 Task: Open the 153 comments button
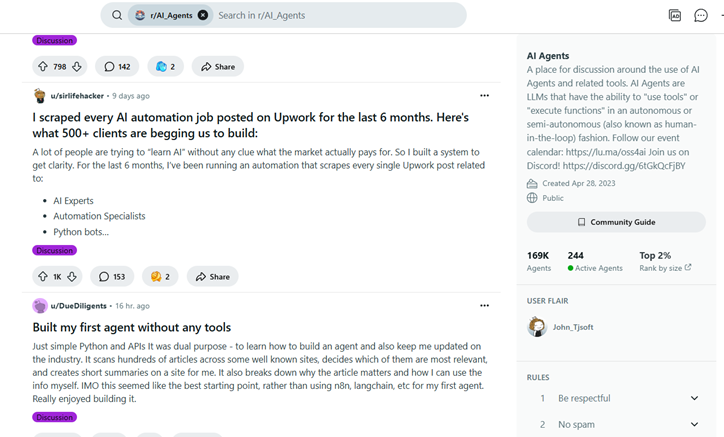click(x=112, y=276)
